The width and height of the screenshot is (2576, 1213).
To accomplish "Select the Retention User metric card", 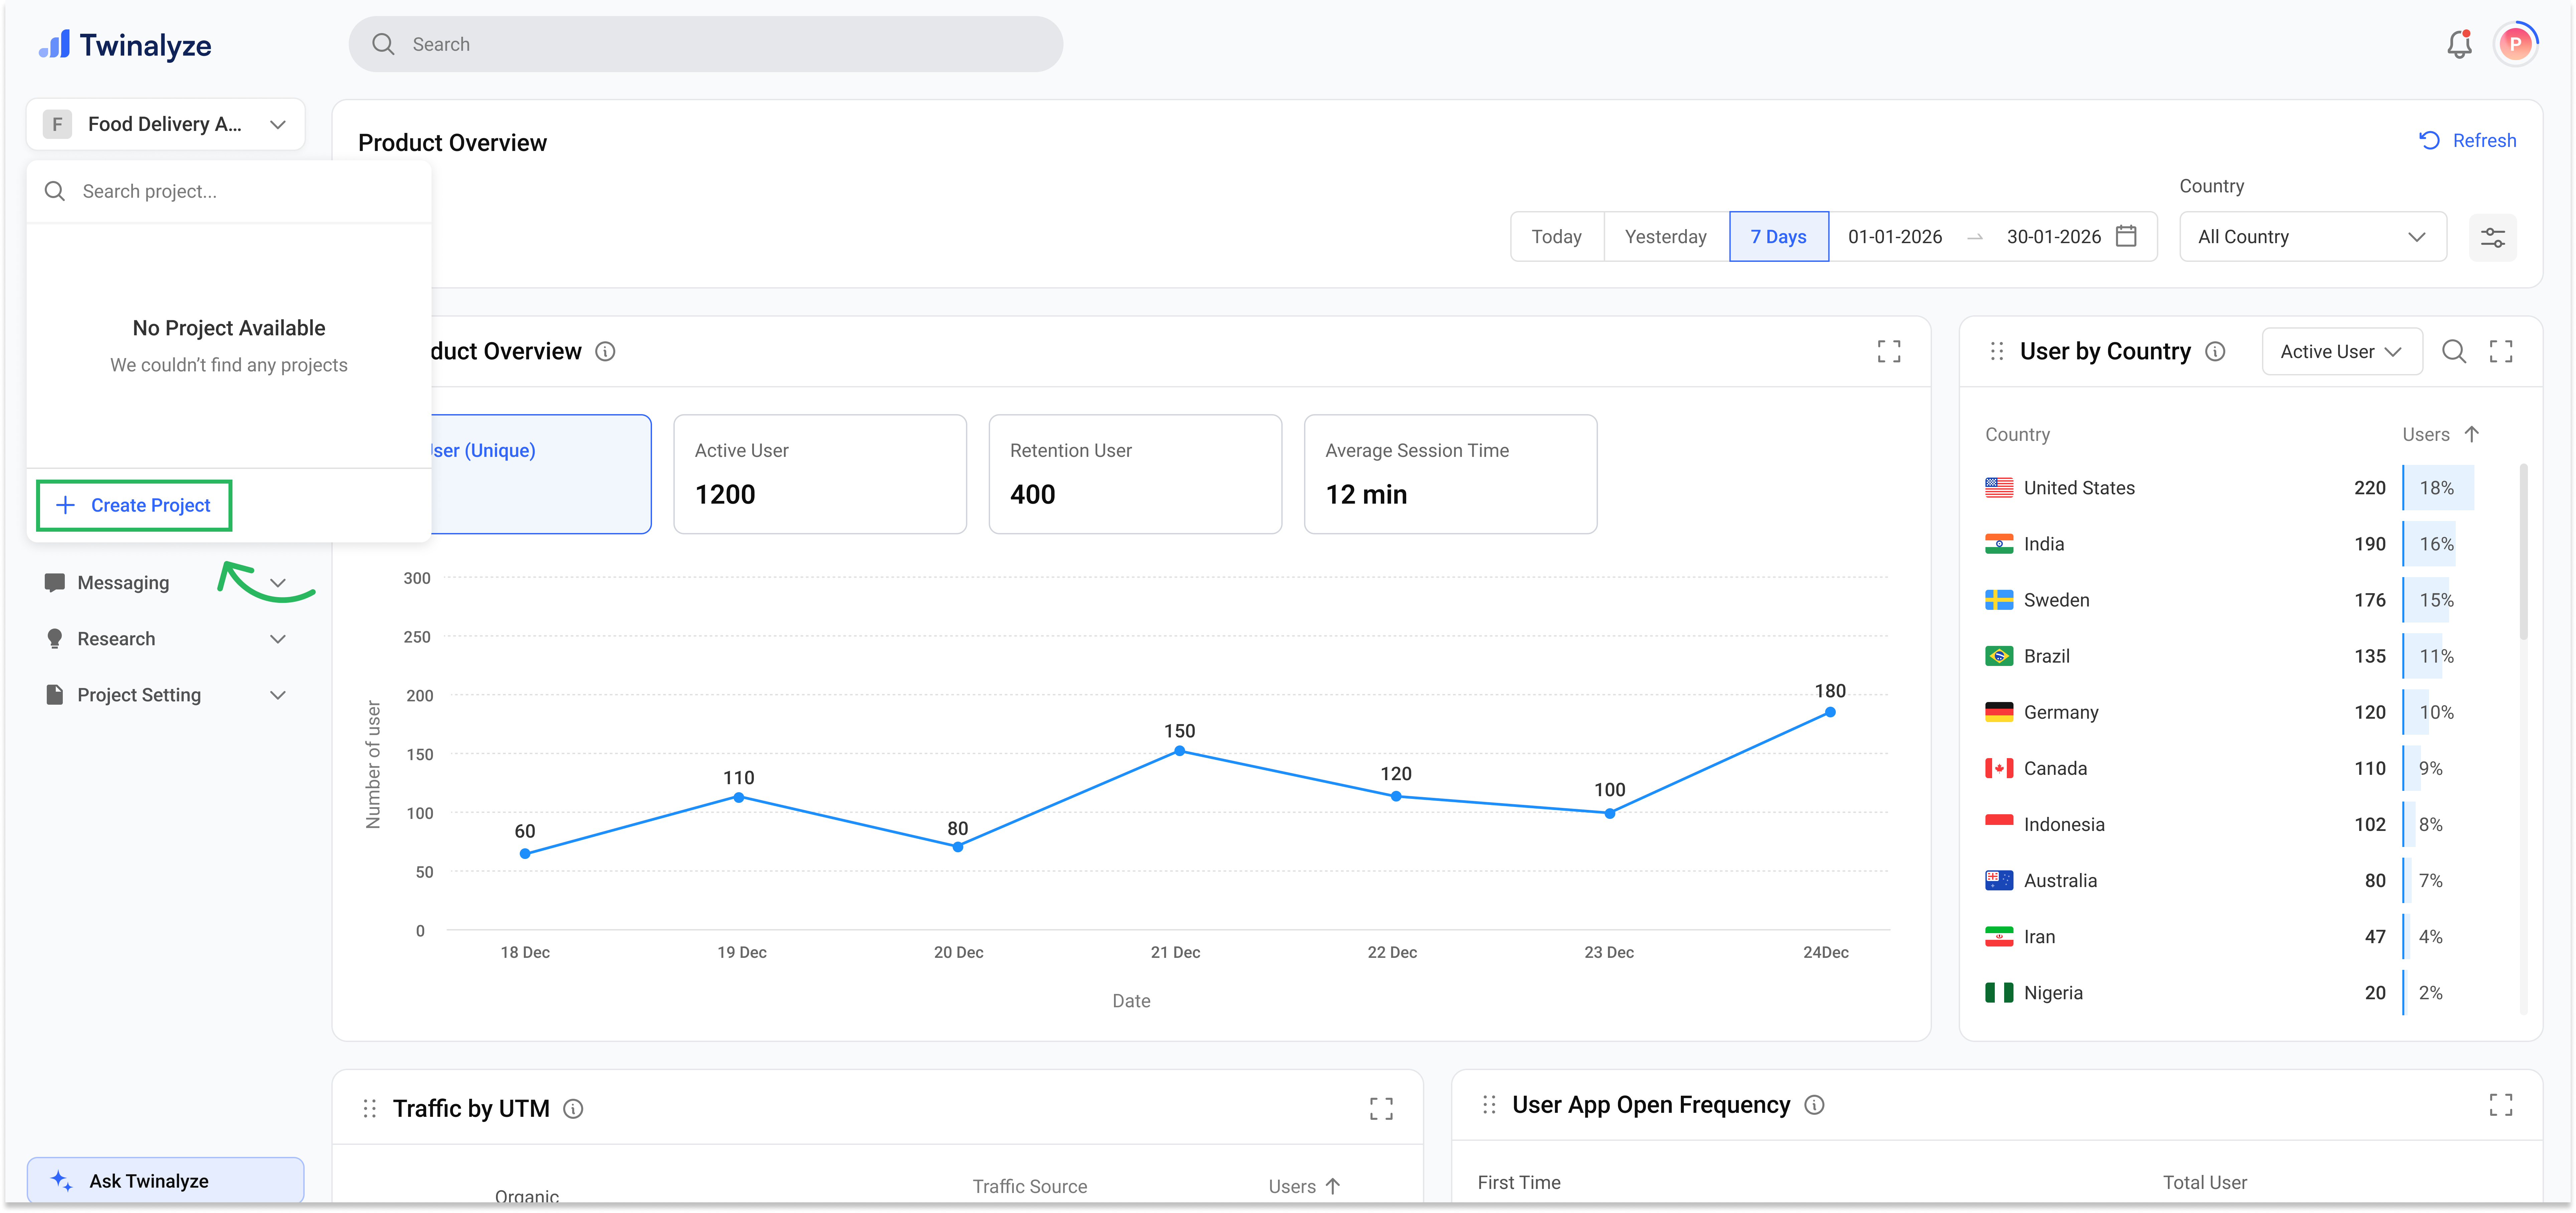I will click(1135, 474).
